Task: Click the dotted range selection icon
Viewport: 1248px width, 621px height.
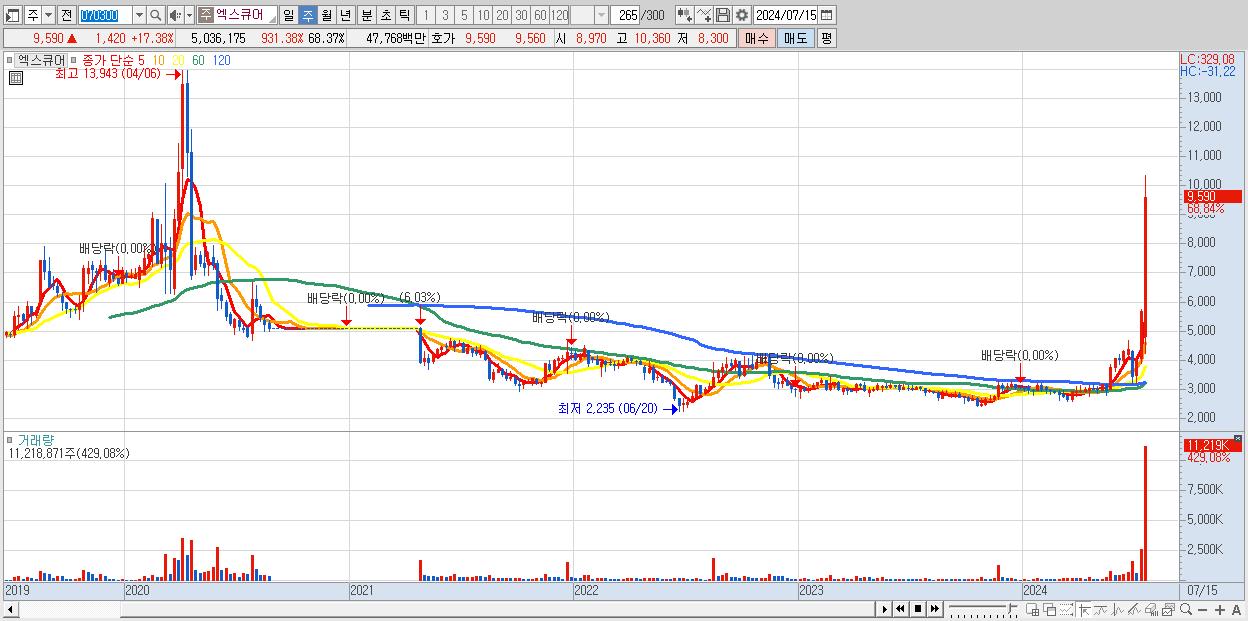Action: [1066, 609]
